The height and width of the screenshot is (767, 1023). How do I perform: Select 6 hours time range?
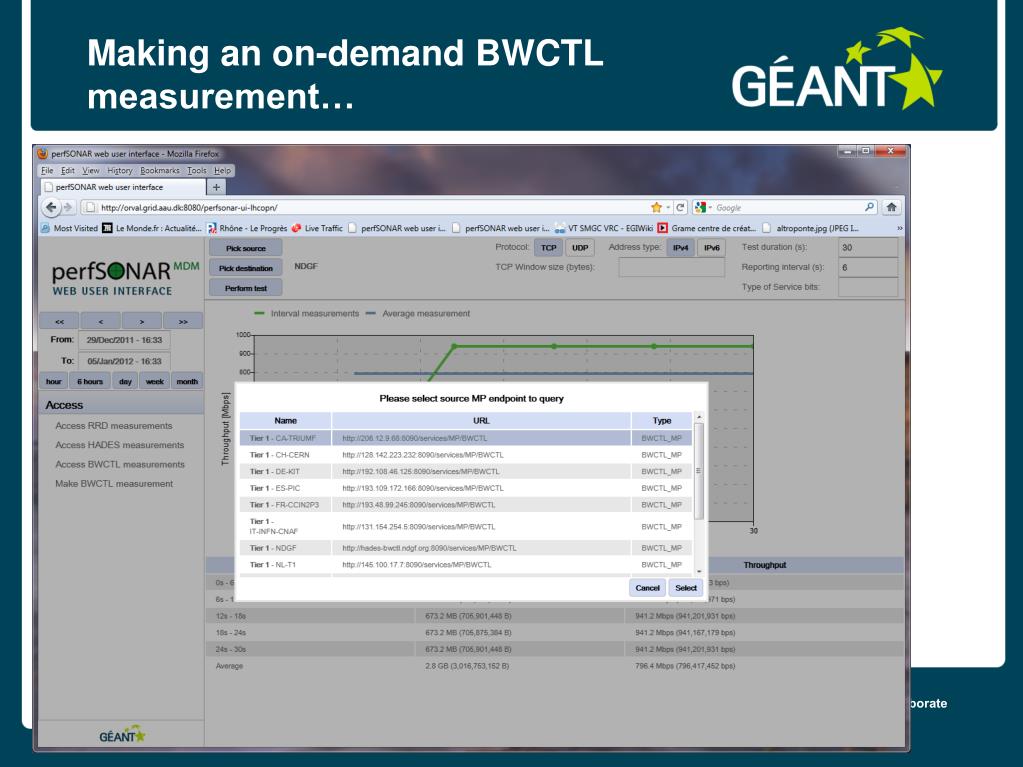click(90, 382)
